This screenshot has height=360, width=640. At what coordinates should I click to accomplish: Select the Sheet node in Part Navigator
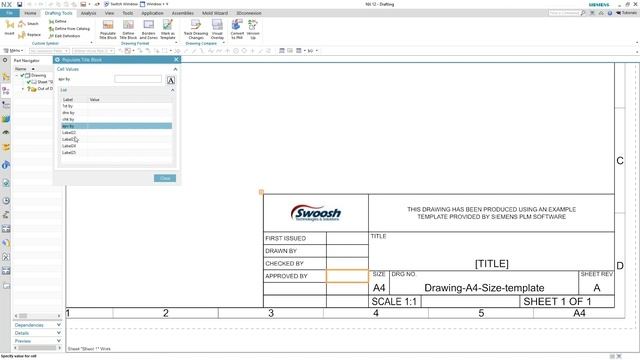[40, 82]
